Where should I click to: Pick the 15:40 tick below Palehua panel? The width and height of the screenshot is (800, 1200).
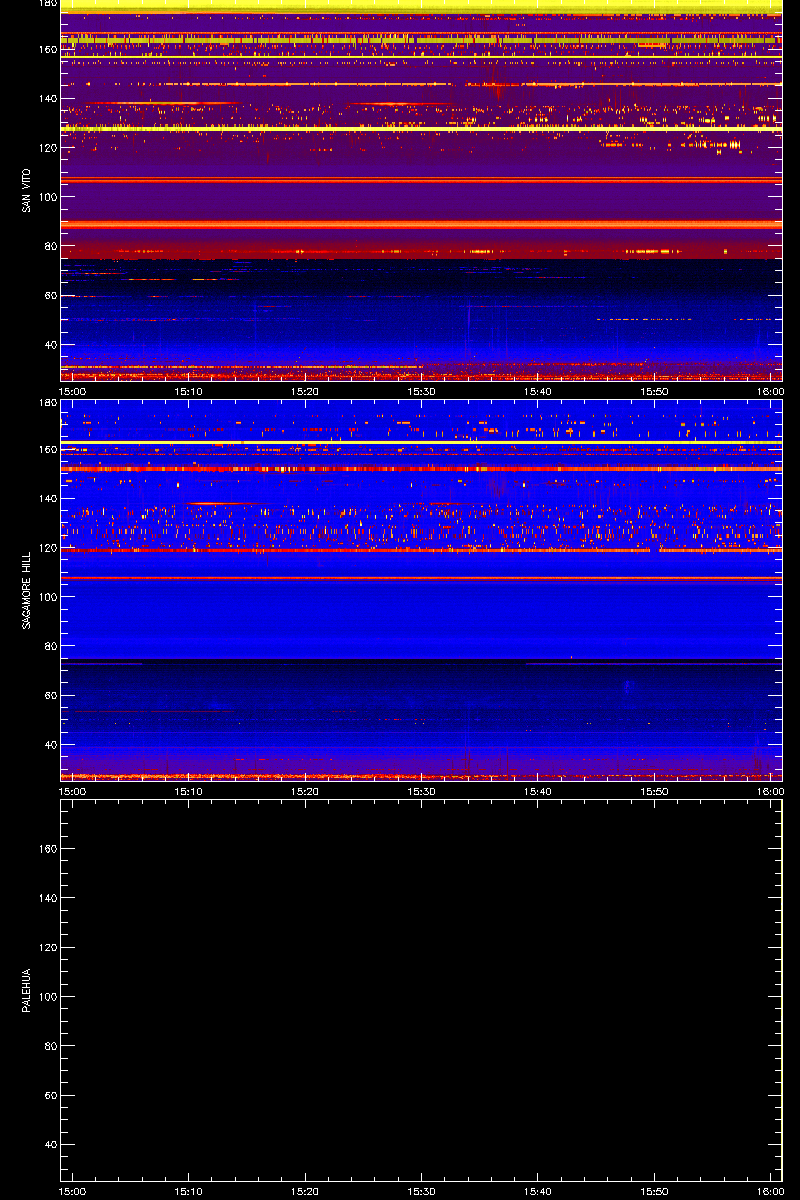coord(538,1192)
